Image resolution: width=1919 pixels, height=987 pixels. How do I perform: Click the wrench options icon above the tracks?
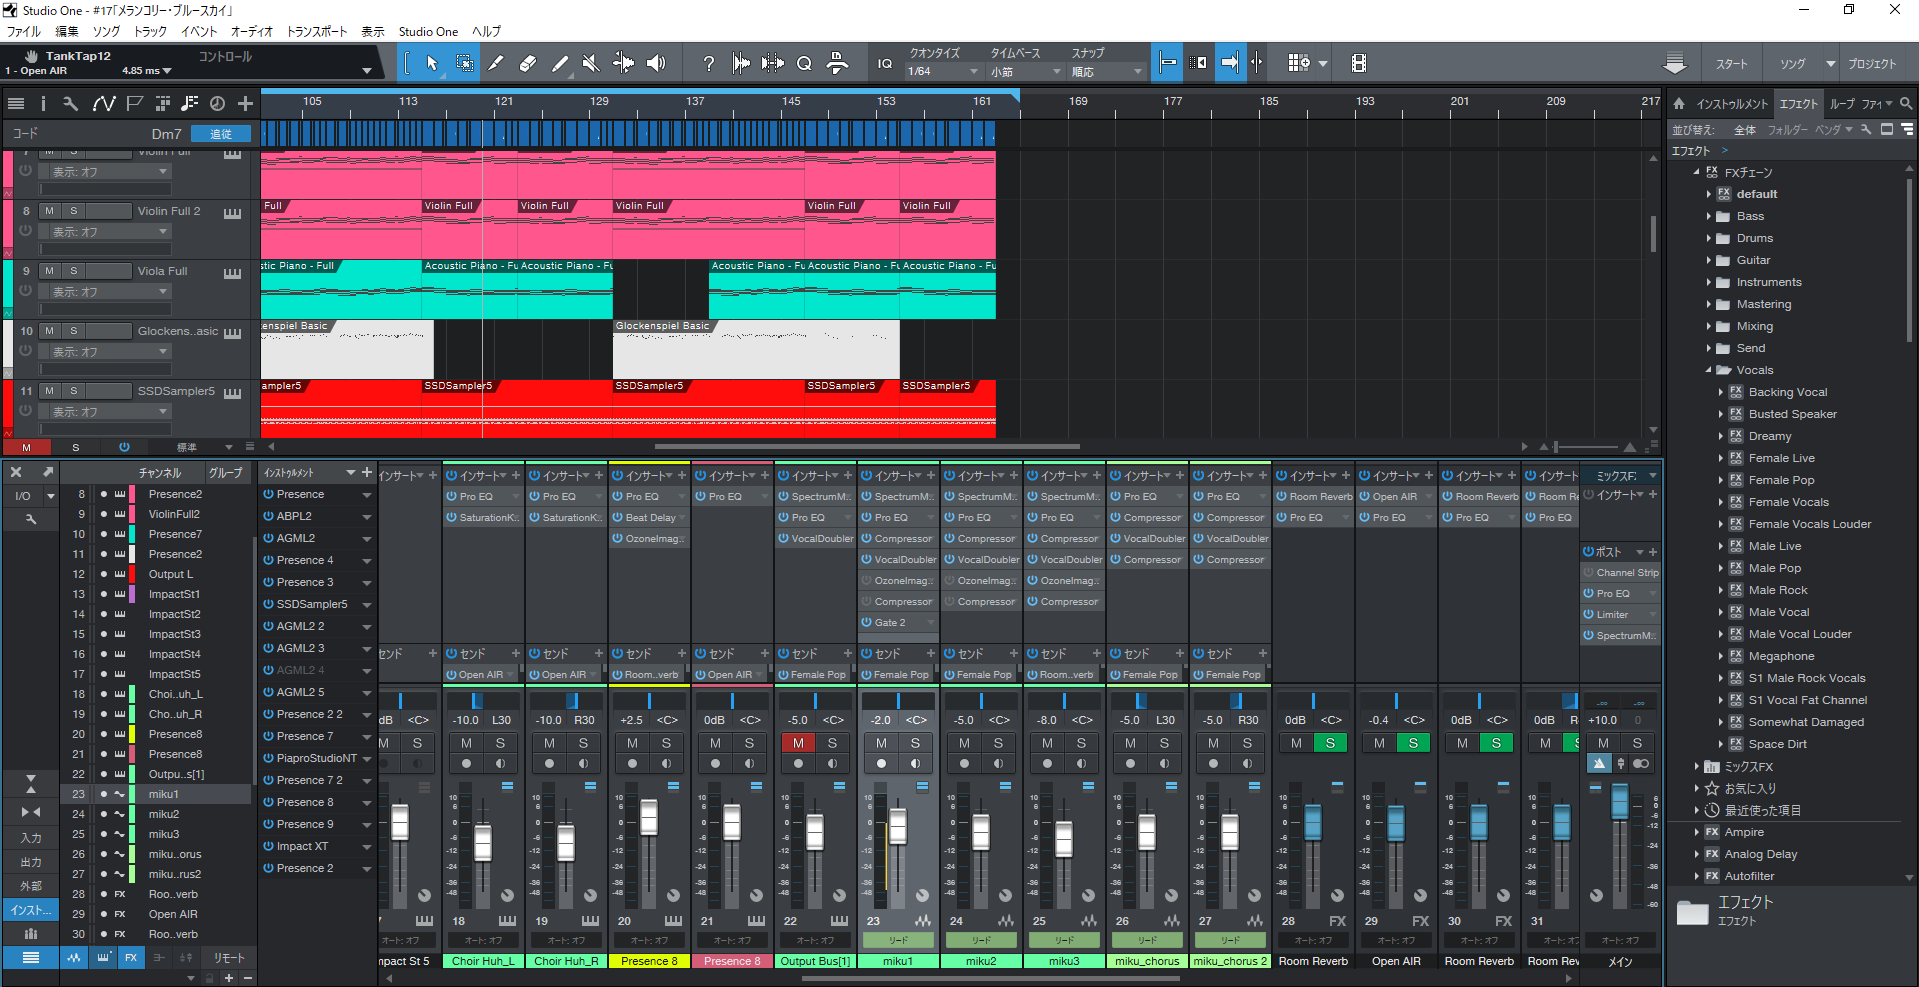pyautogui.click(x=70, y=103)
